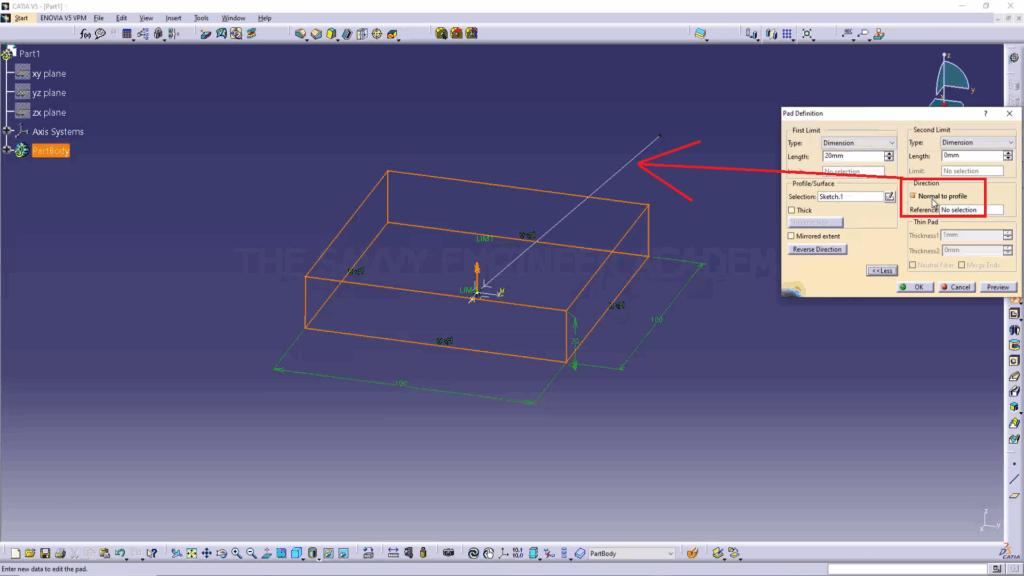Viewport: 1024px width, 576px height.
Task: Toggle the Normal to profile checkbox
Action: [913, 196]
